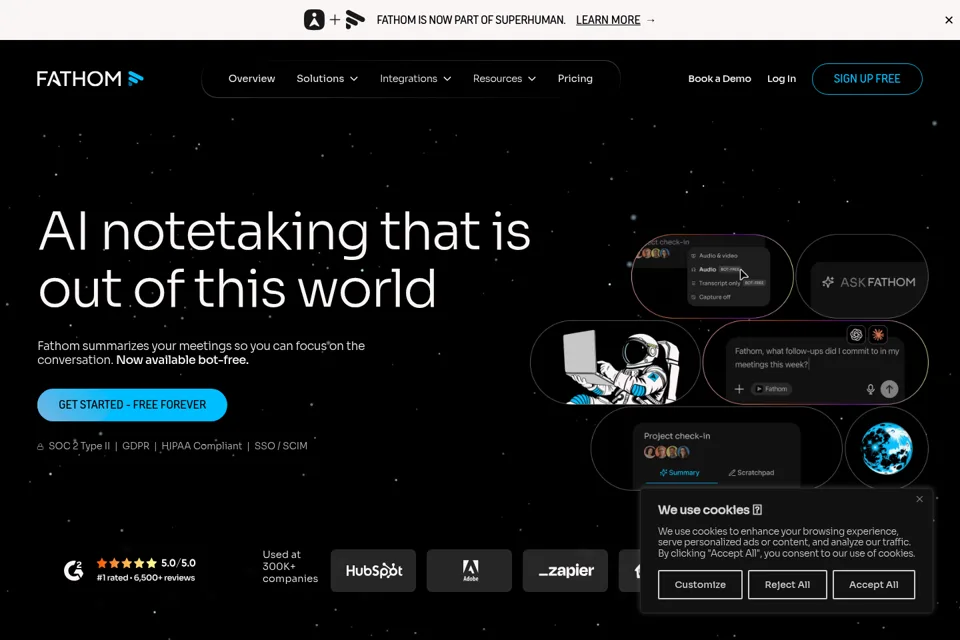Viewport: 960px width, 640px height.
Task: Click the five-star rating stars
Action: click(126, 563)
